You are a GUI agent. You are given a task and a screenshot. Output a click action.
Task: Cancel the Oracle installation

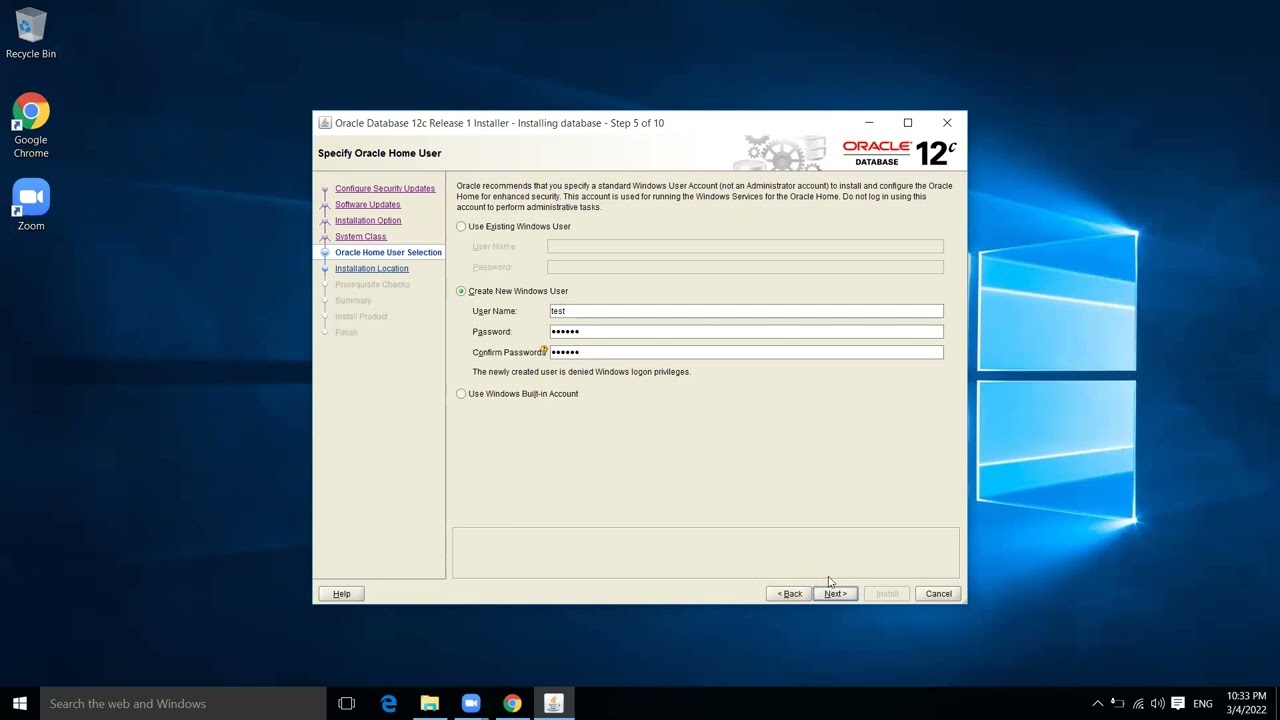tap(938, 594)
